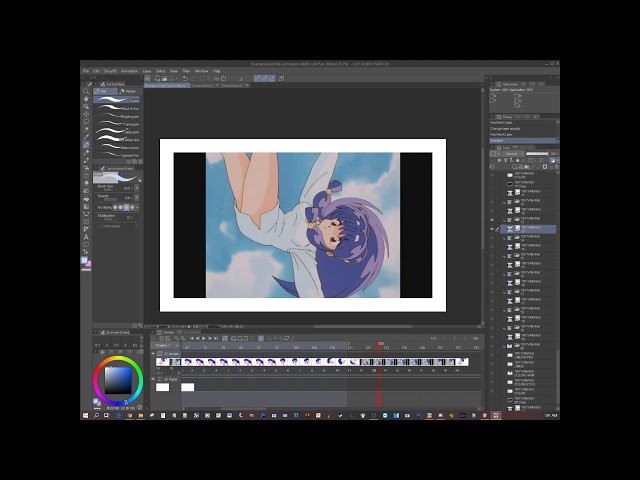This screenshot has width=640, height=480.
Task: Click the Open file icon in the command bar
Action: pos(164,78)
